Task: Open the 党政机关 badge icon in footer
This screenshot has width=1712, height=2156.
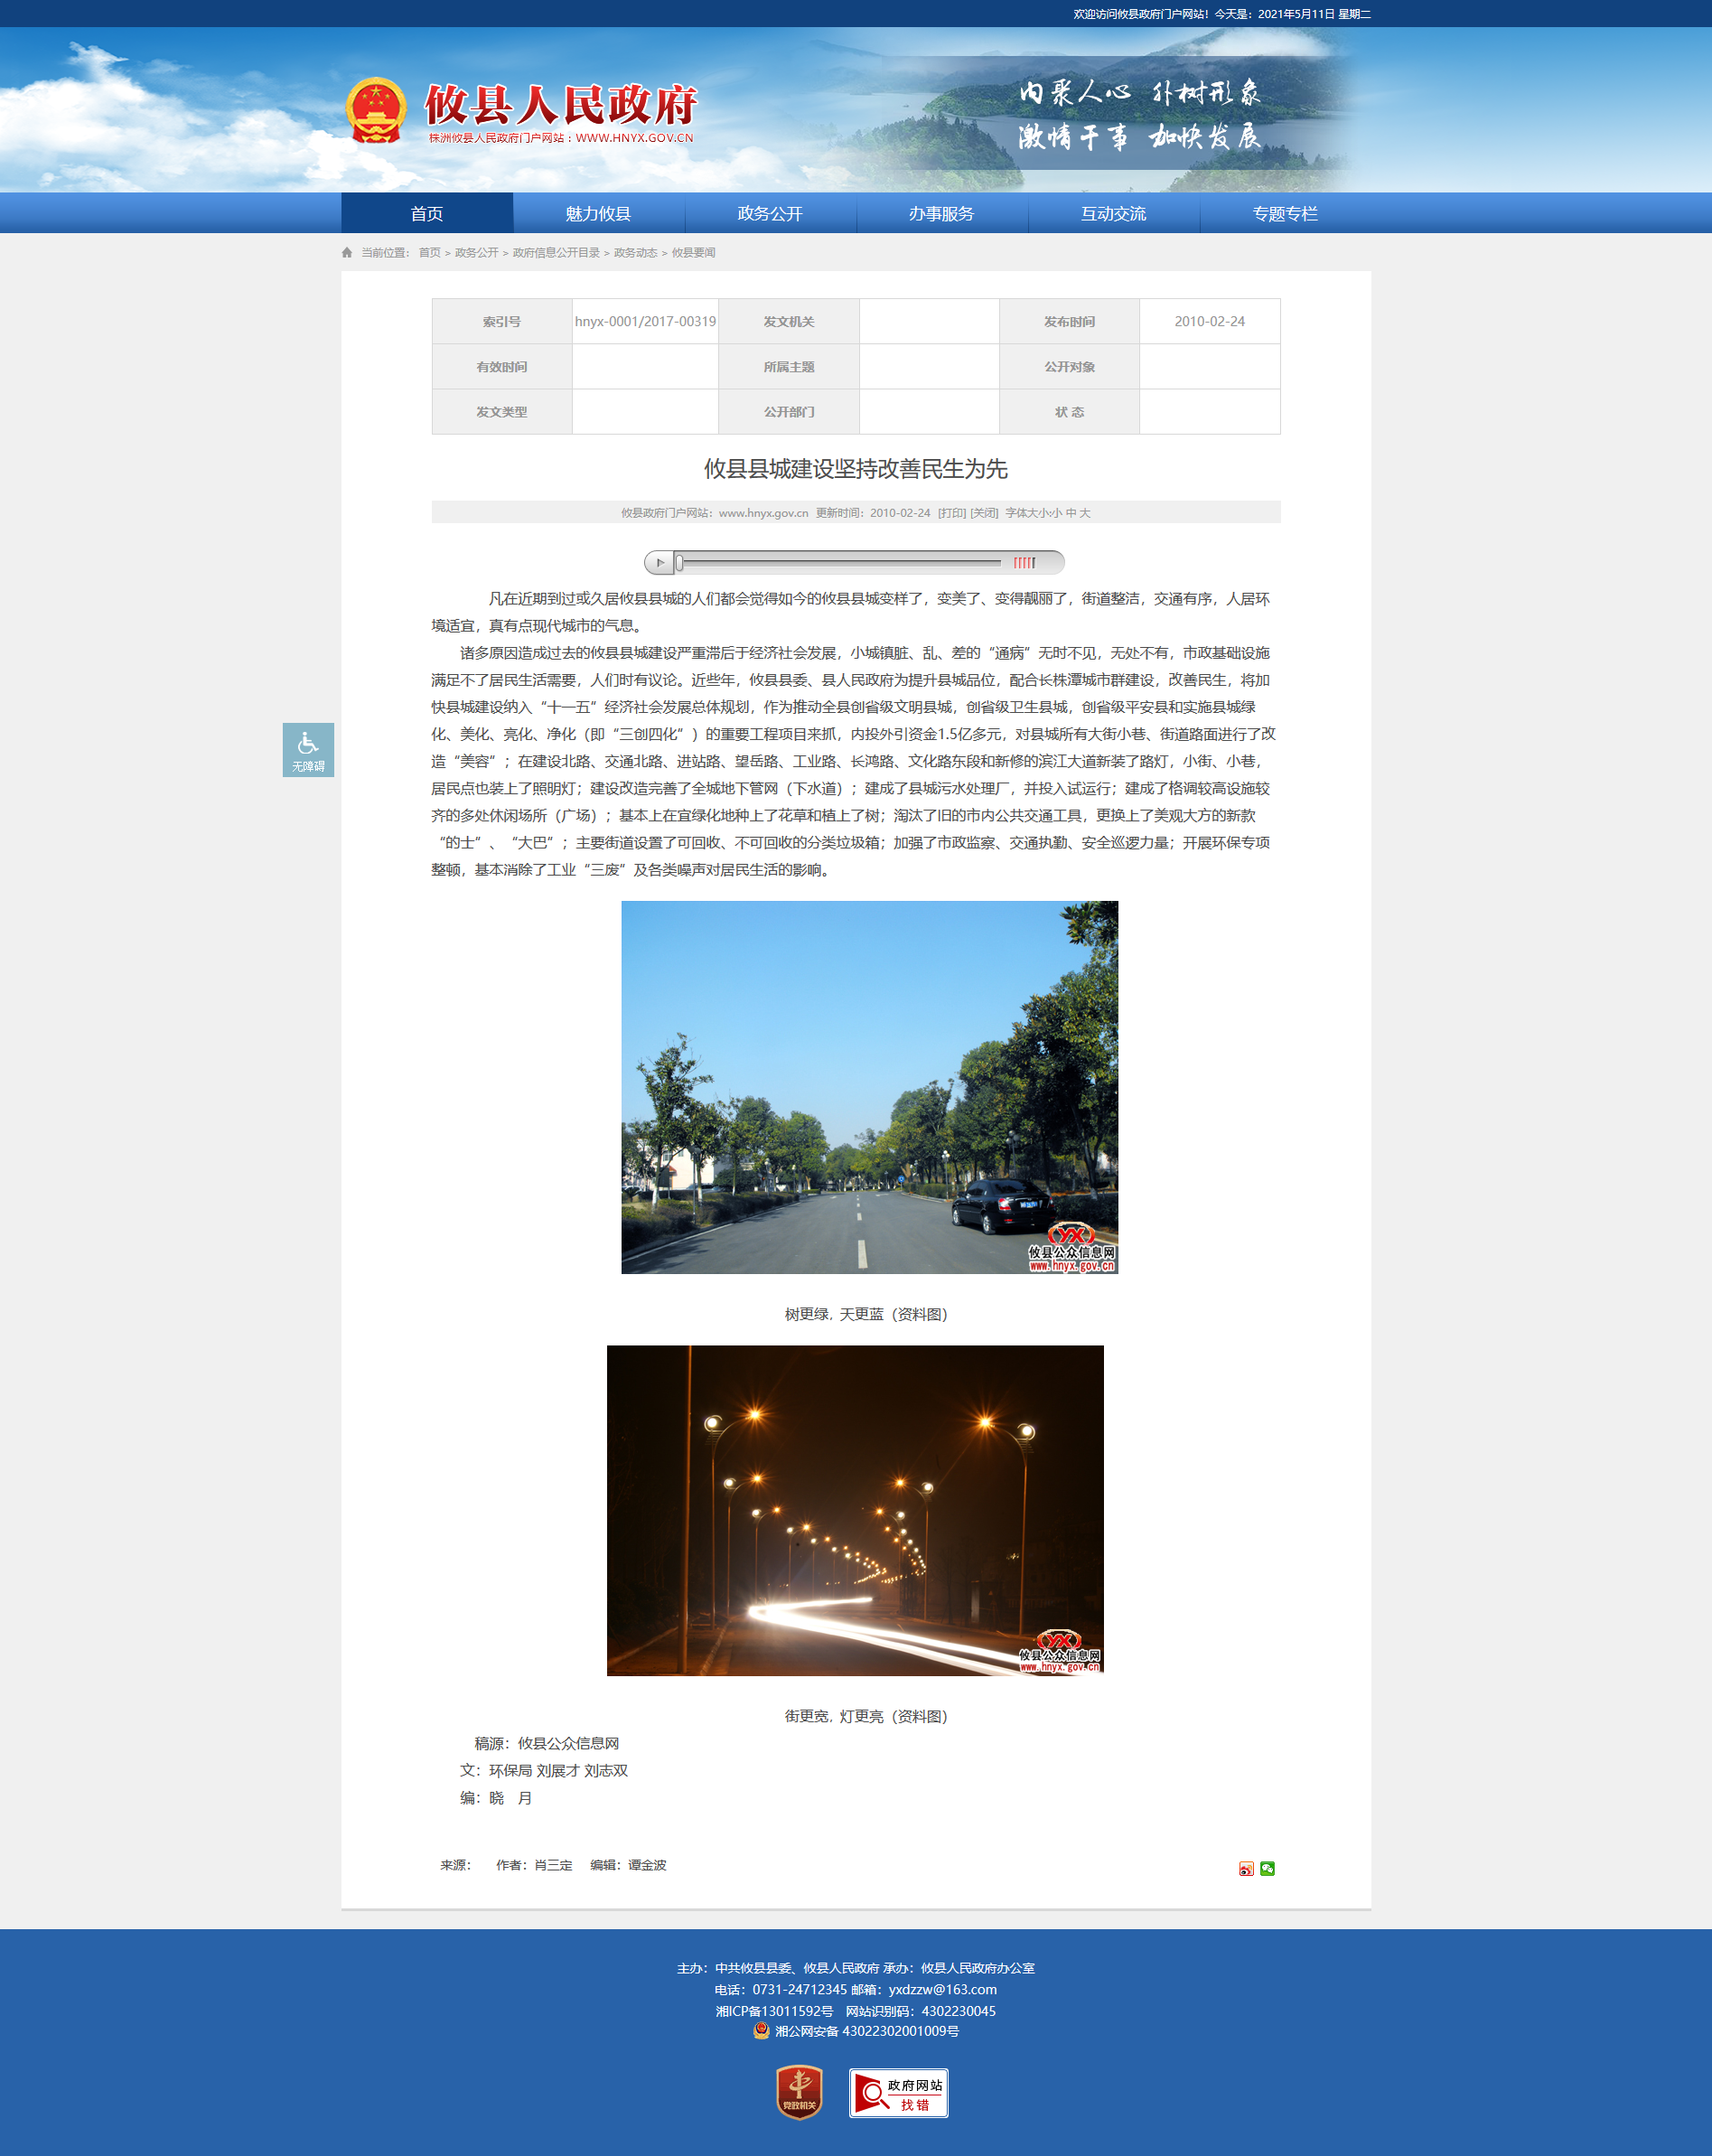Action: [799, 2092]
